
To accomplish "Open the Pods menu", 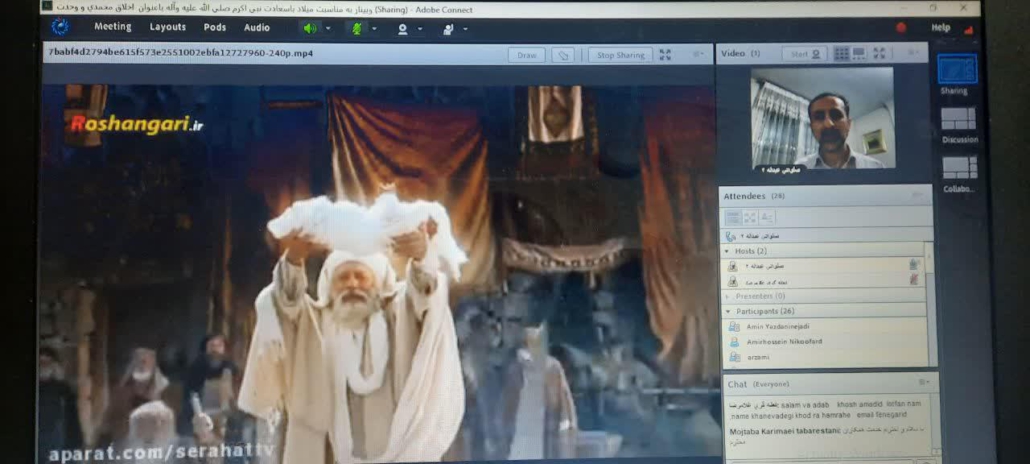I will coord(215,28).
